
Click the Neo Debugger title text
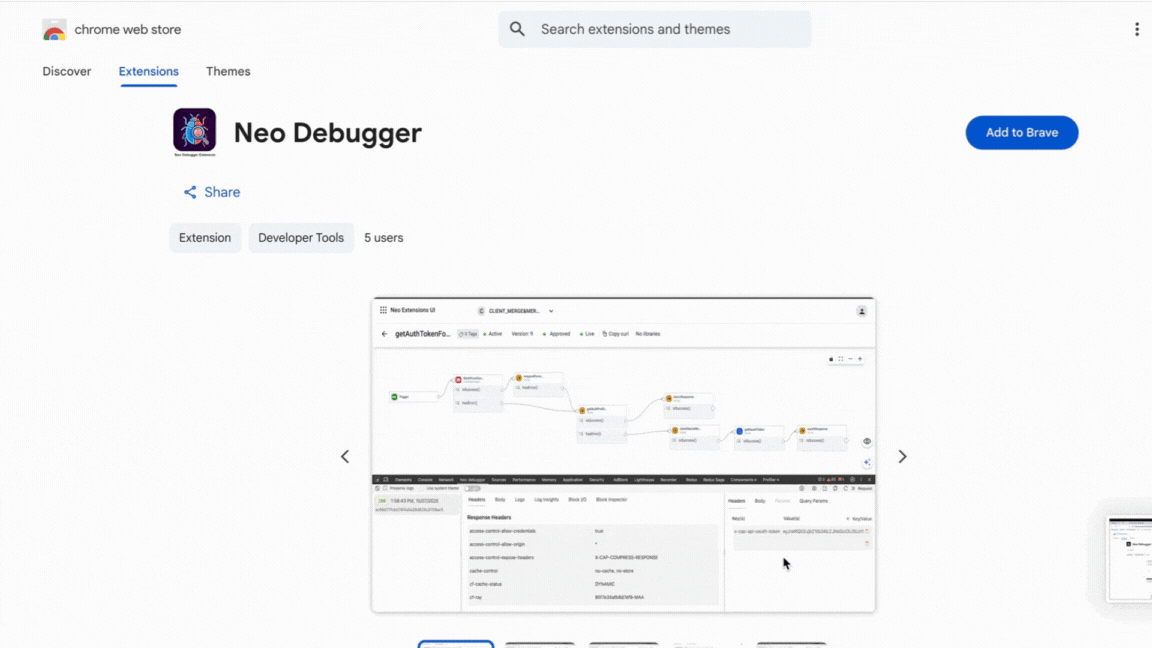[x=328, y=133]
